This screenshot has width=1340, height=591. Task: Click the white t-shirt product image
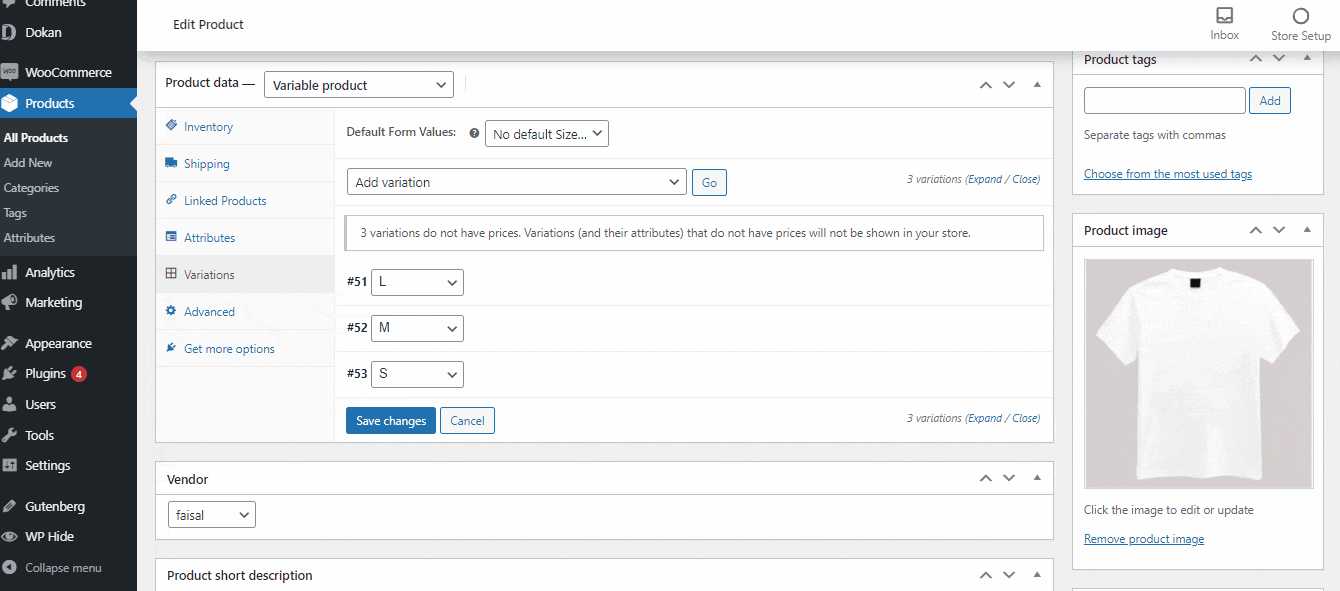point(1198,374)
